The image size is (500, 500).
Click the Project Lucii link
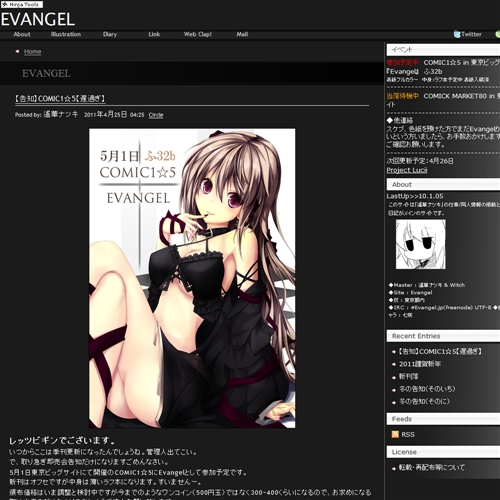[407, 170]
